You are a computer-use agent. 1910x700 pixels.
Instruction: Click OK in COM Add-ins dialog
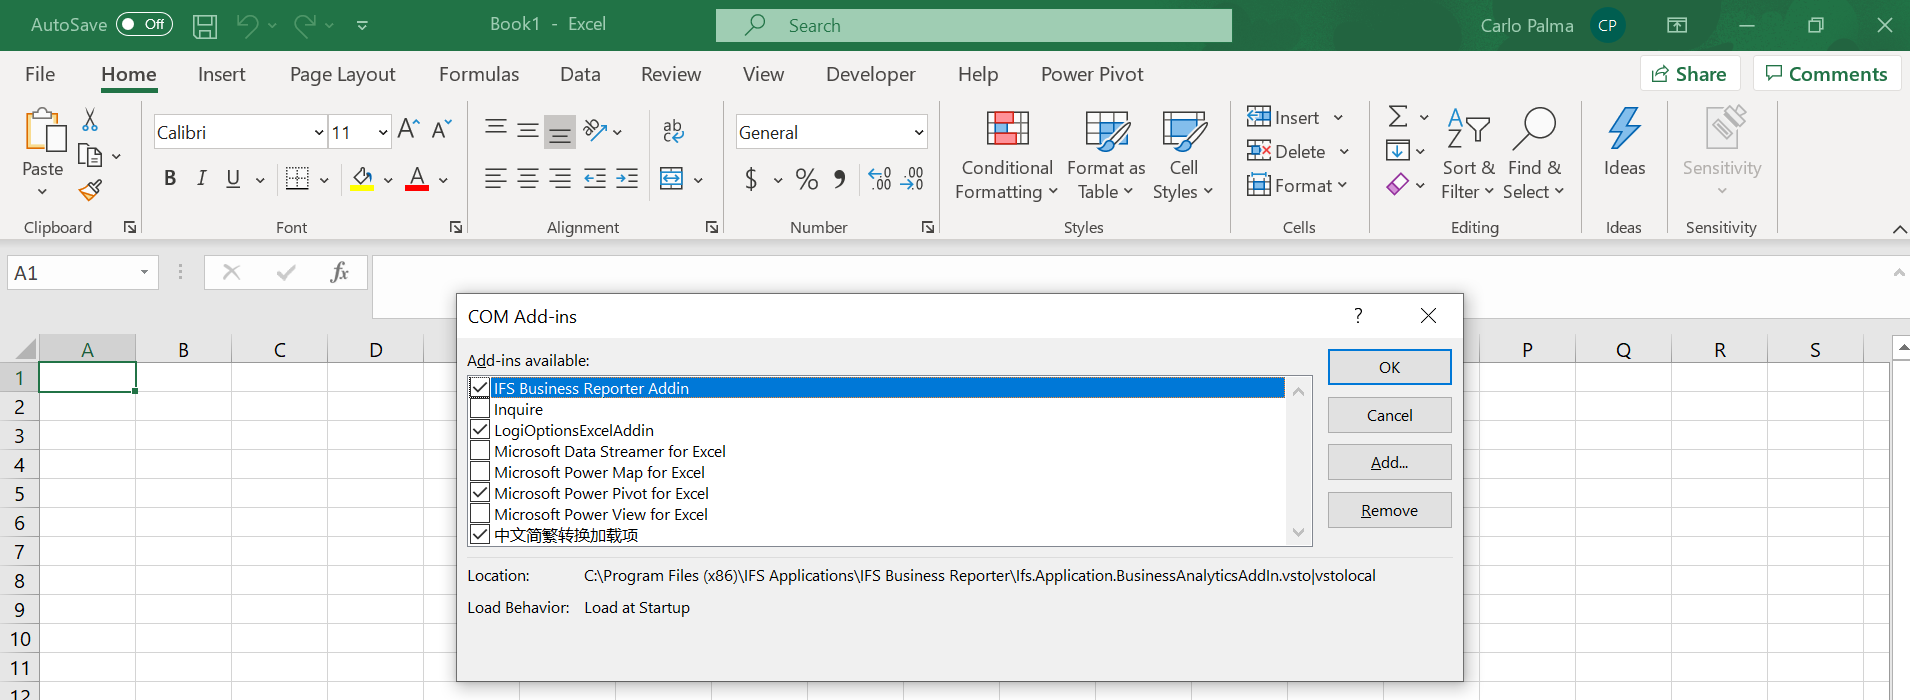pyautogui.click(x=1389, y=367)
